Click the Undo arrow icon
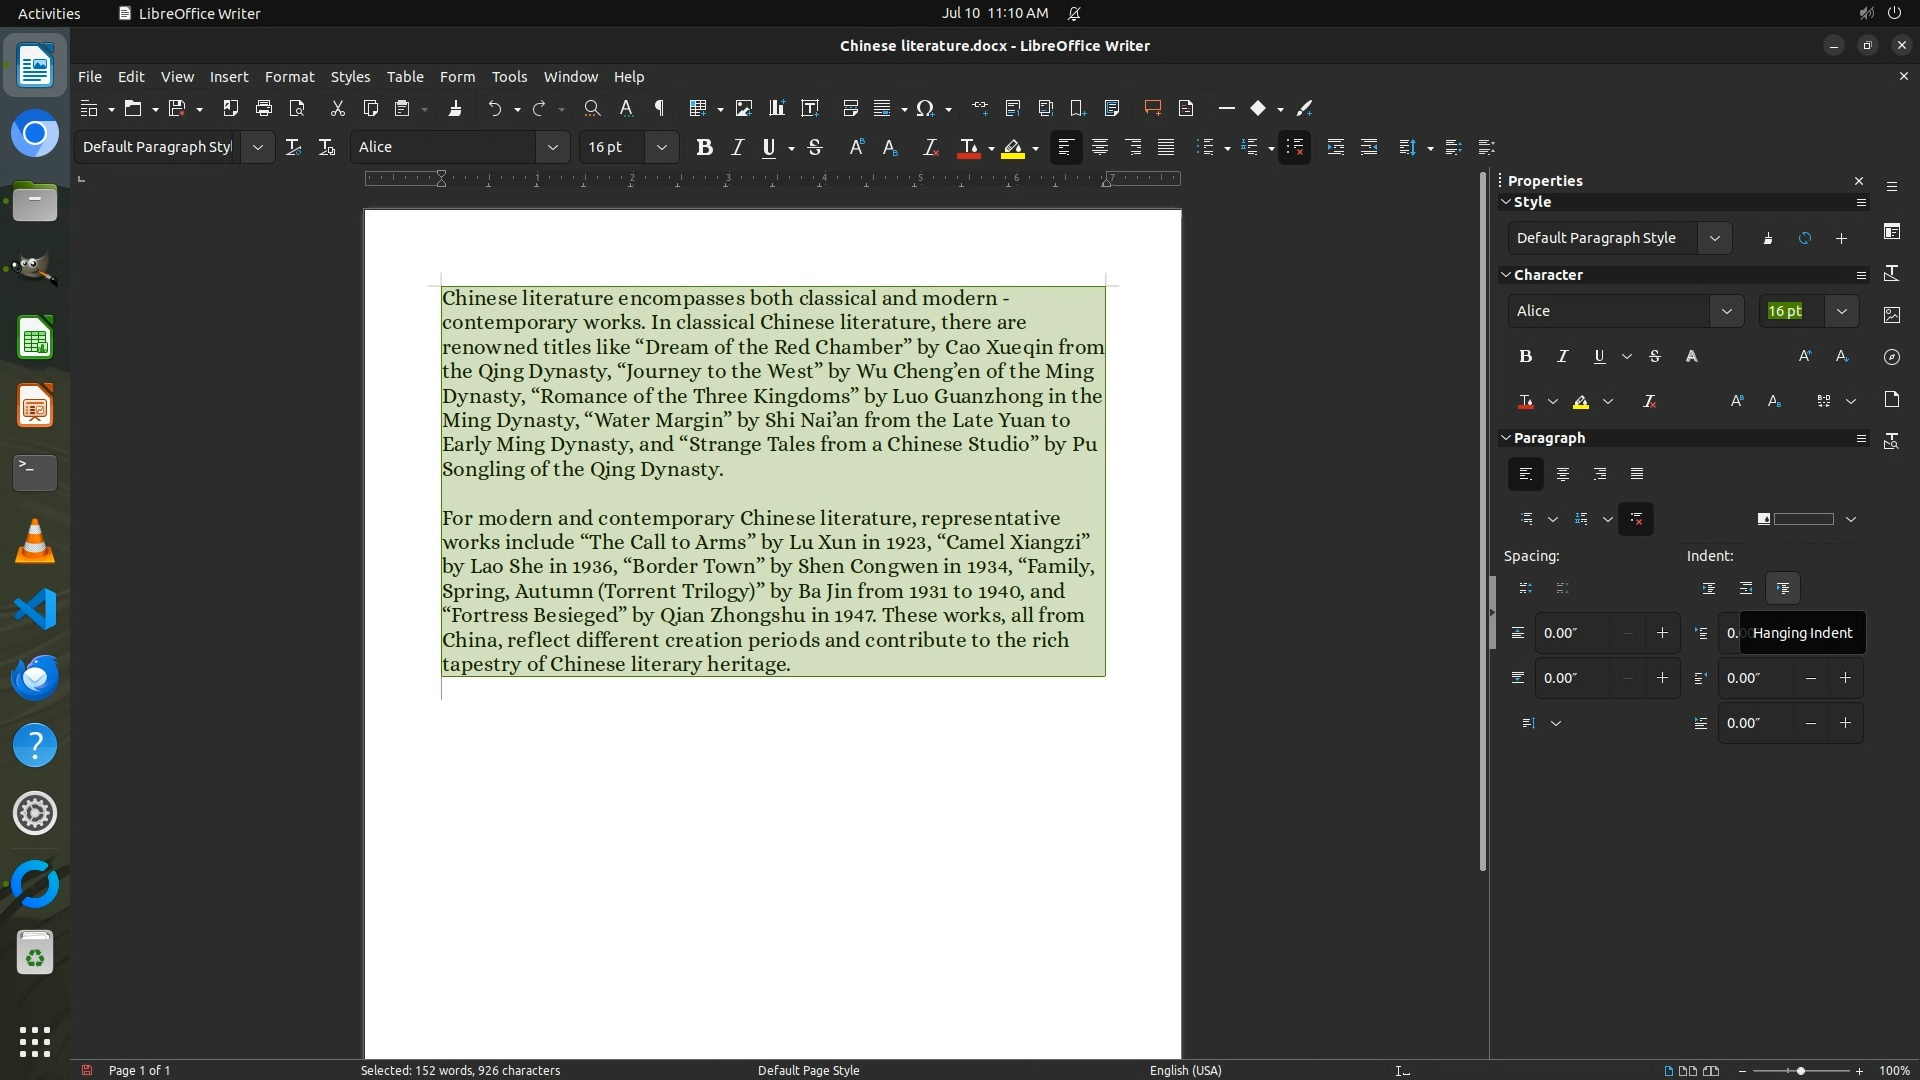Image resolution: width=1920 pixels, height=1080 pixels. pyautogui.click(x=495, y=108)
